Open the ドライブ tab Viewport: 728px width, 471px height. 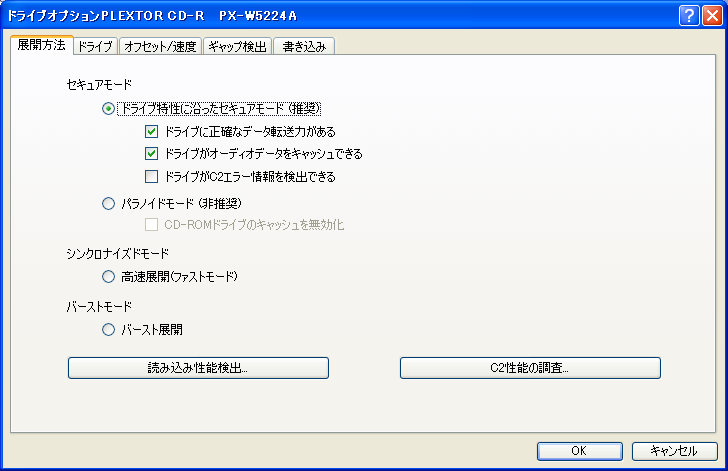tap(95, 46)
